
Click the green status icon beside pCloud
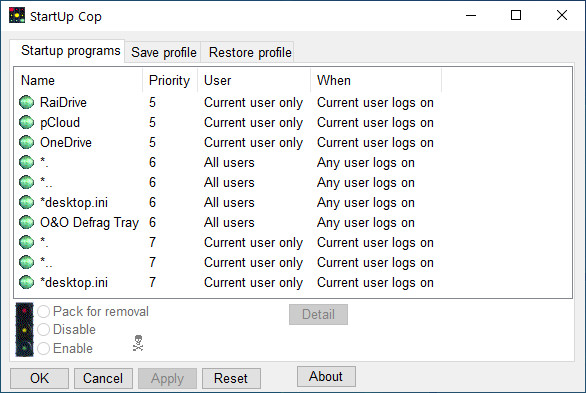(27, 122)
